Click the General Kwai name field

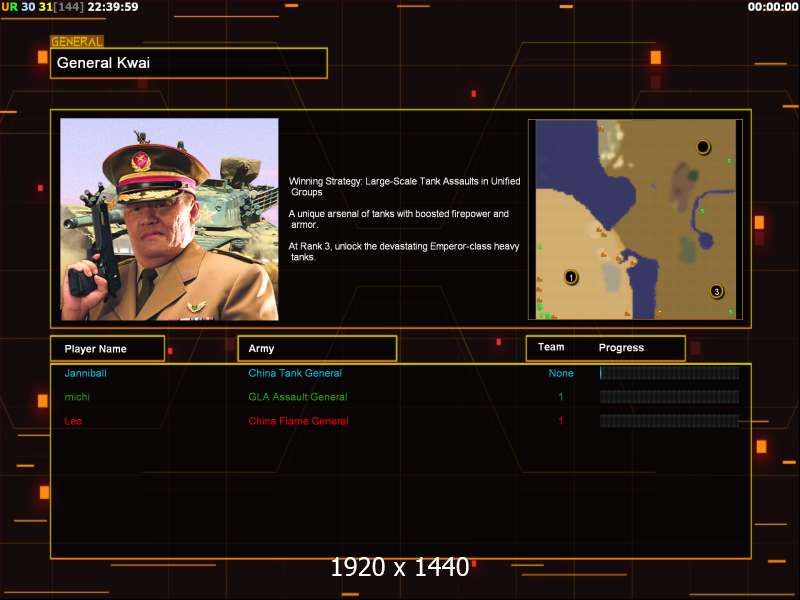pyautogui.click(x=189, y=63)
